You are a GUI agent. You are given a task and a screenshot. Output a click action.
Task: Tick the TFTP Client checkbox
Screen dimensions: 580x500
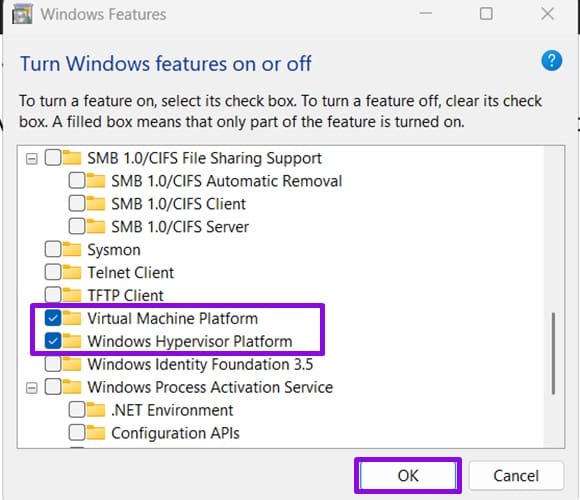coord(53,295)
